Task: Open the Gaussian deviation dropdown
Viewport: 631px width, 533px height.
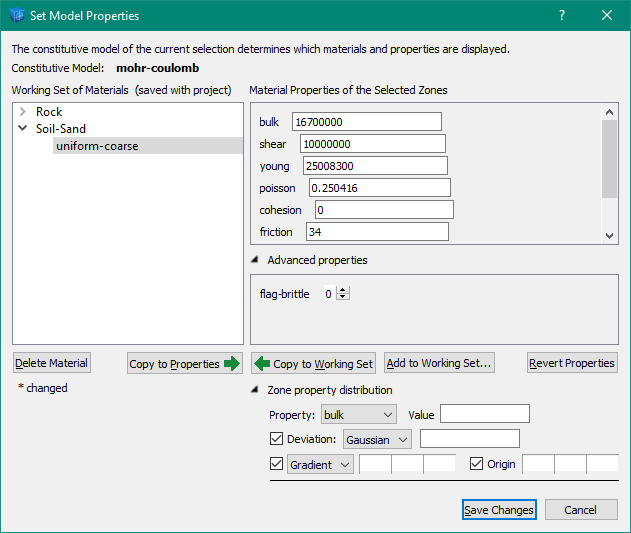Action: (x=376, y=439)
